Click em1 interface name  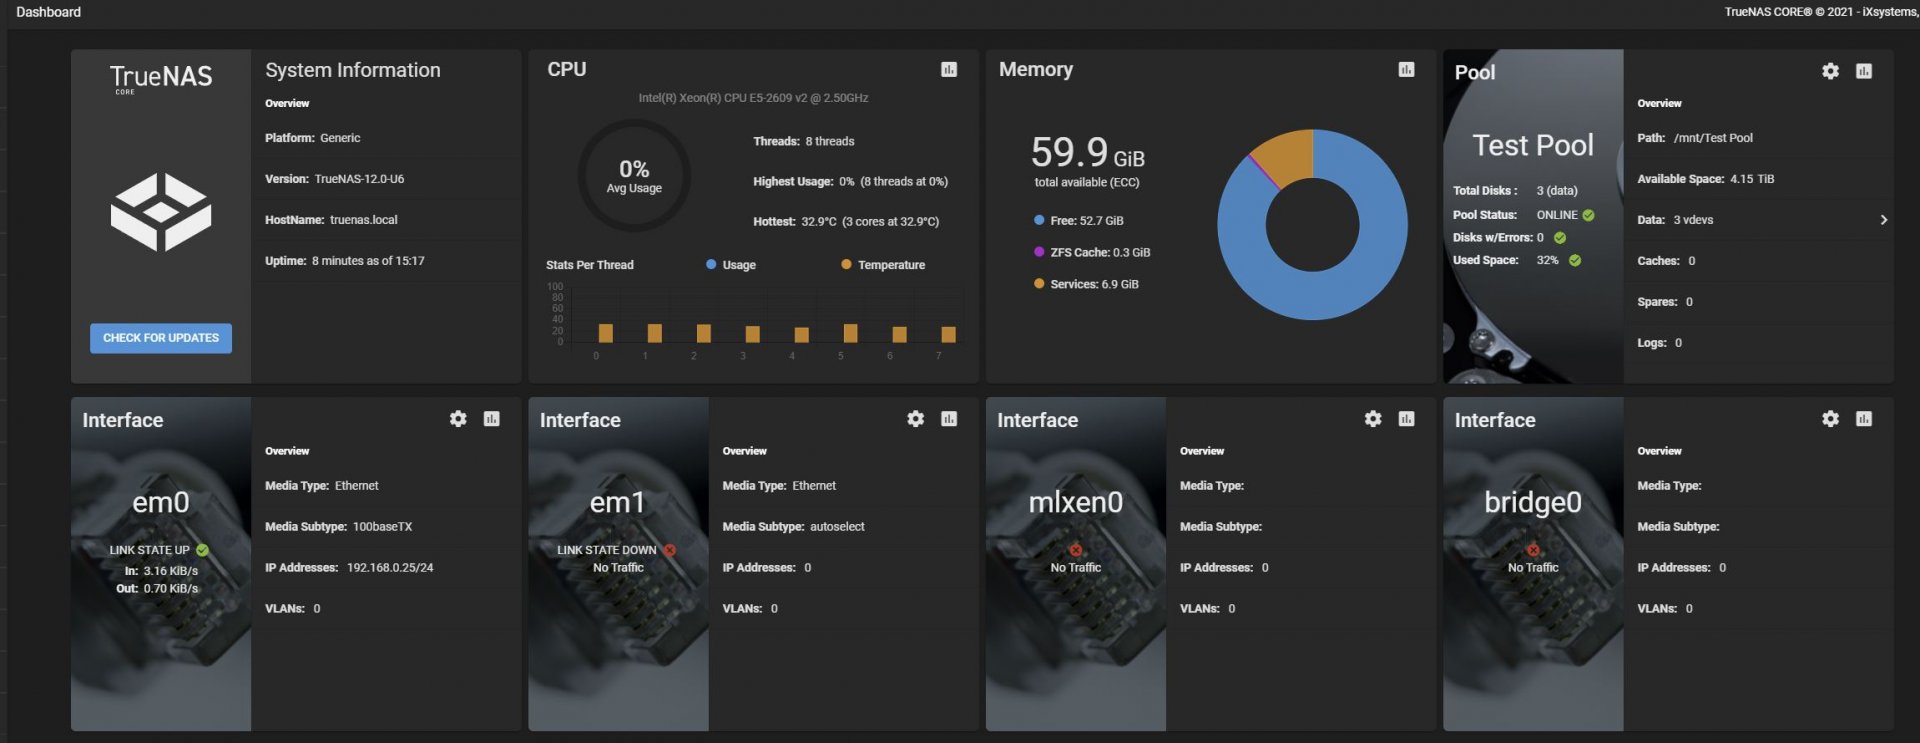coord(618,502)
